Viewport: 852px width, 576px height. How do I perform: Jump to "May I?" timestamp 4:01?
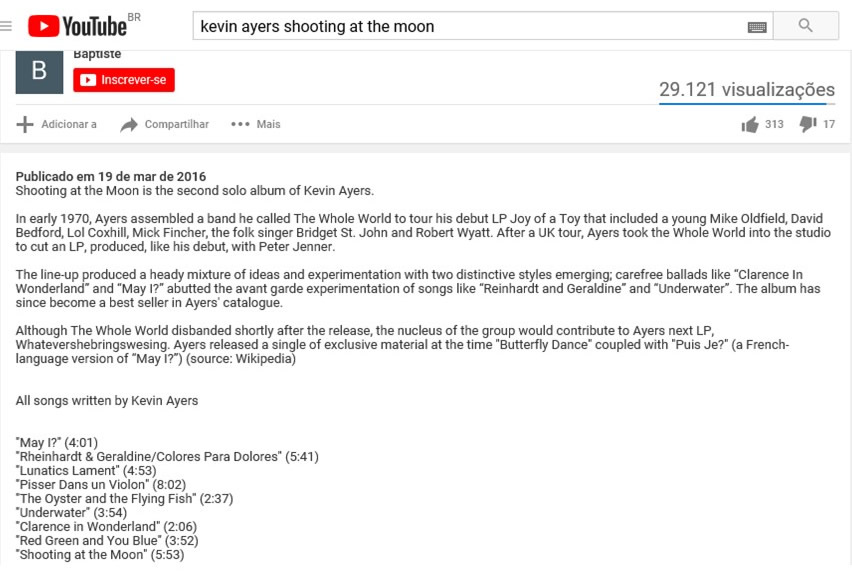pos(82,443)
